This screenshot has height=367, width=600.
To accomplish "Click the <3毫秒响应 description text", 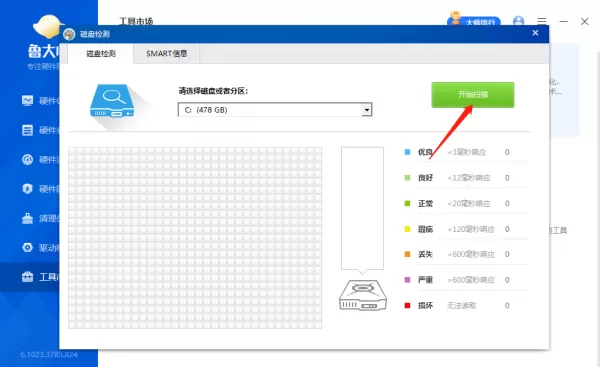I will pos(467,152).
